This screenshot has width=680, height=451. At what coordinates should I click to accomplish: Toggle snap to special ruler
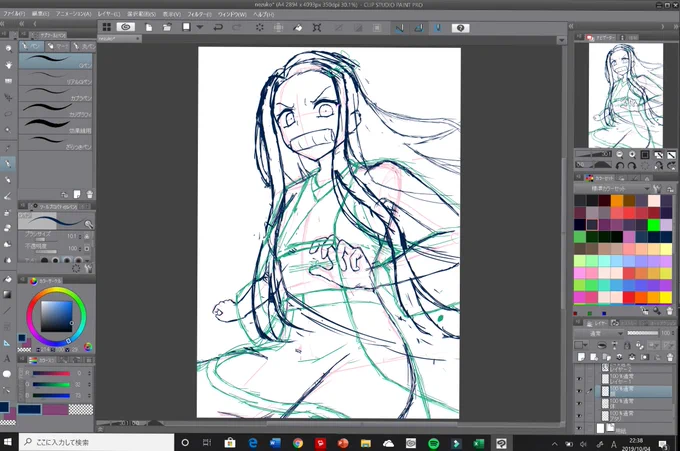(x=418, y=28)
